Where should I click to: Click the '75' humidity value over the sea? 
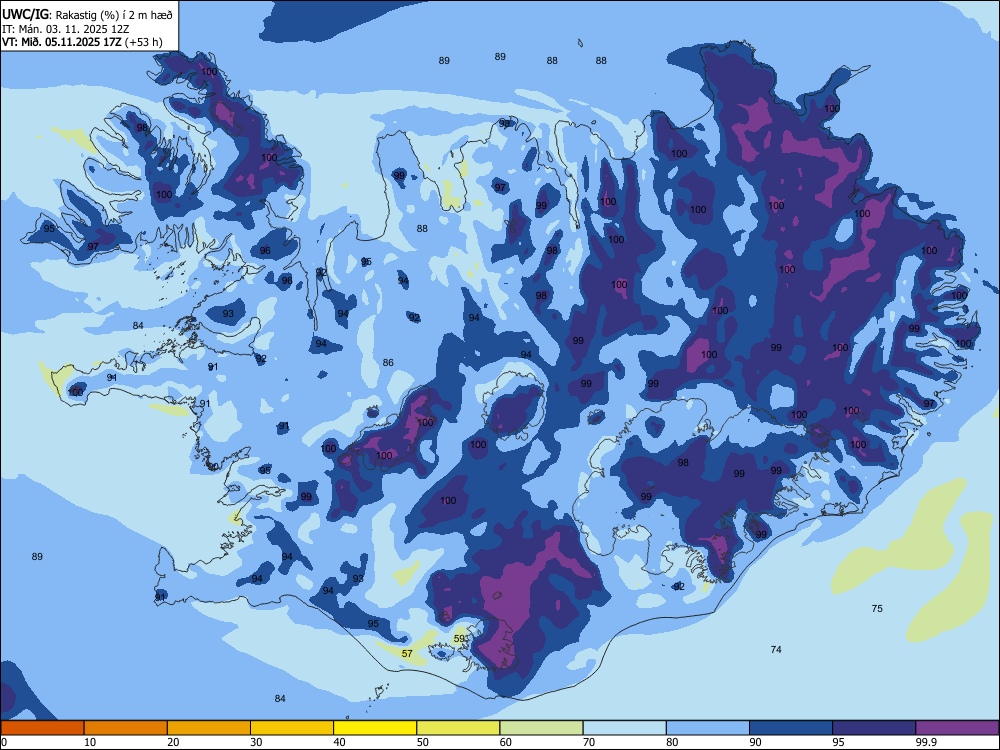tap(877, 608)
